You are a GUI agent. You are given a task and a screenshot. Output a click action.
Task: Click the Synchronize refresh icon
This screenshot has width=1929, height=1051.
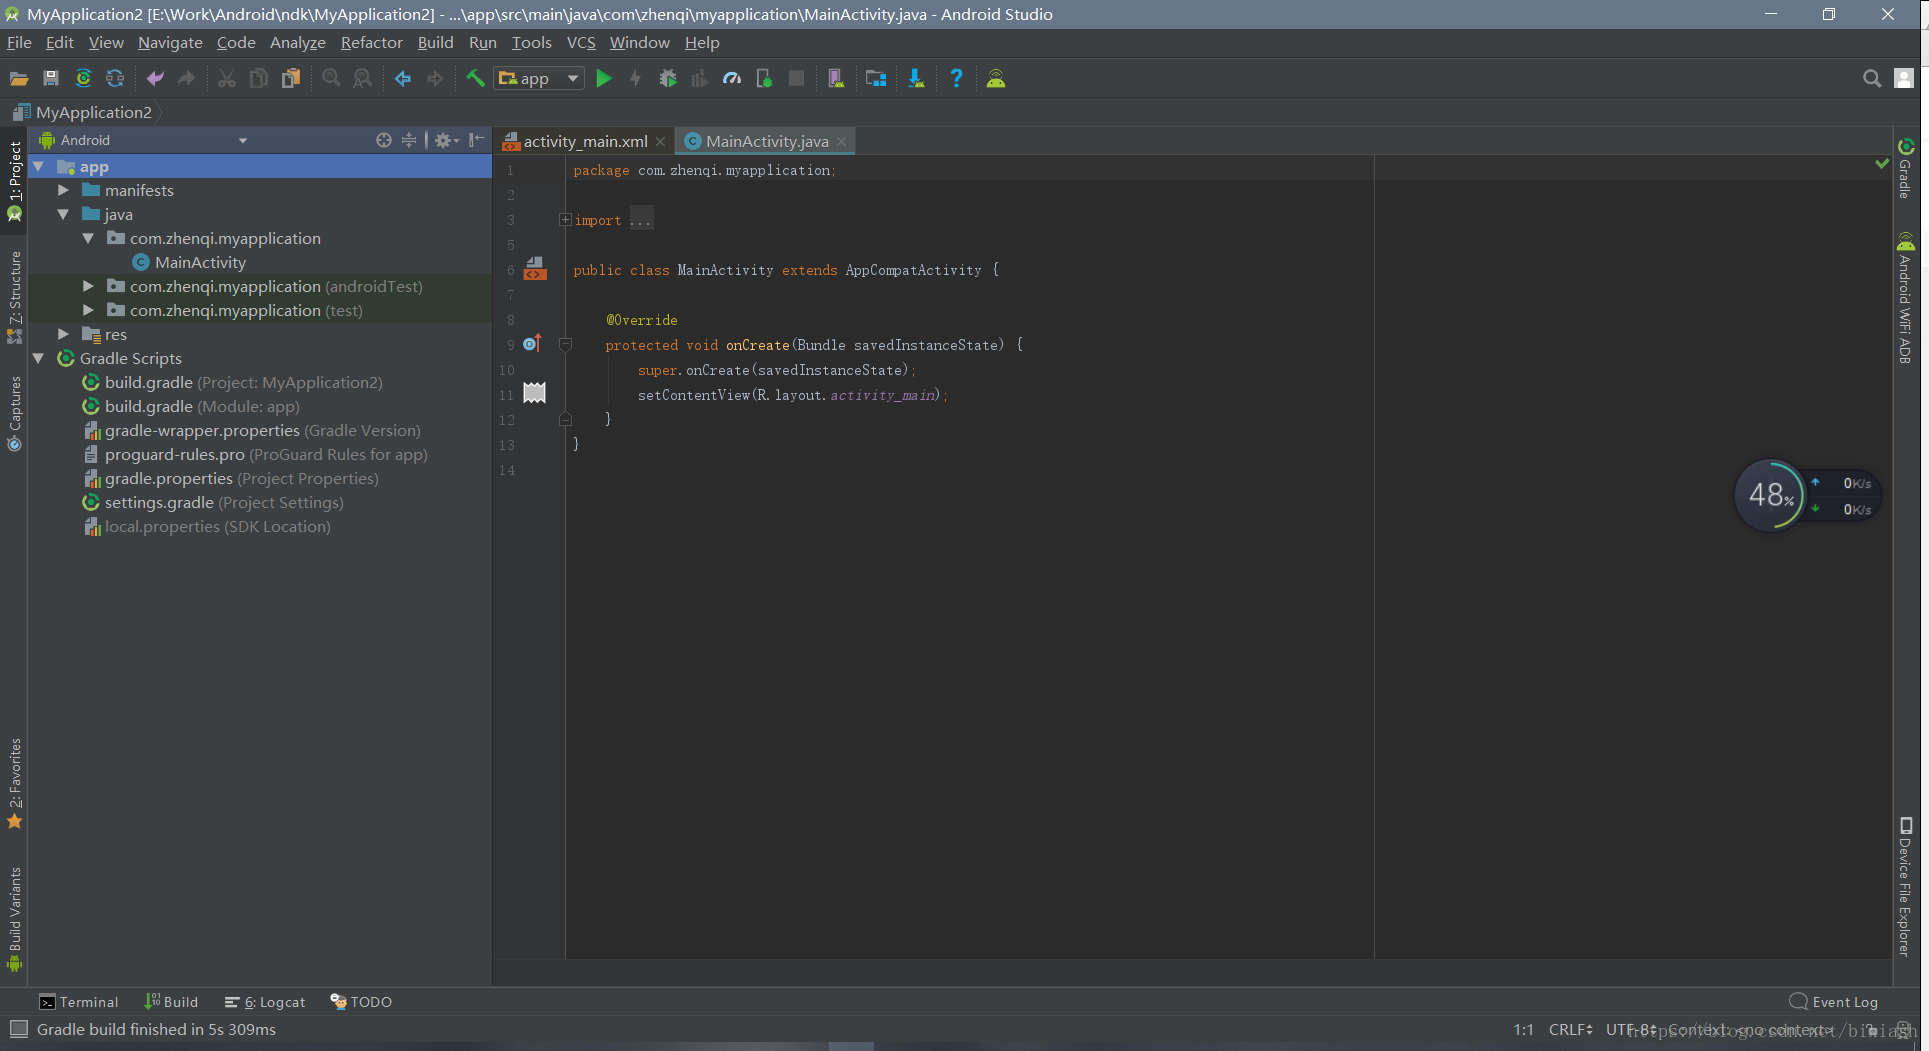tap(115, 78)
